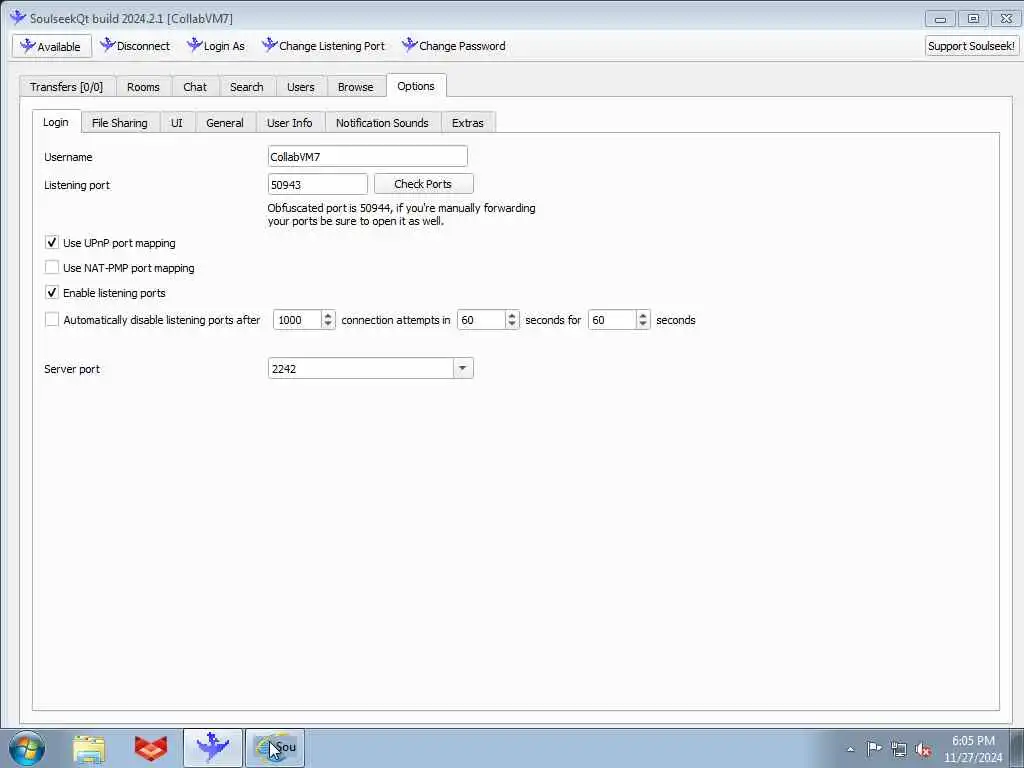The height and width of the screenshot is (768, 1024).
Task: Click the Listening port input field
Action: (x=317, y=184)
